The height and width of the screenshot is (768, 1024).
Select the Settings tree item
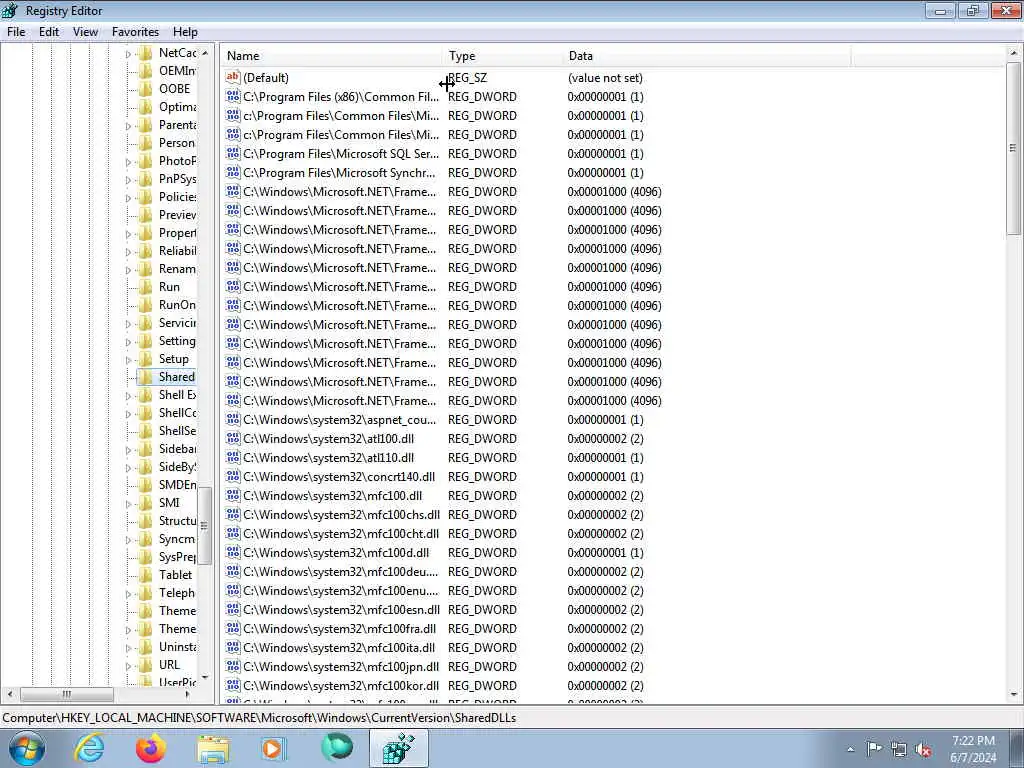176,341
